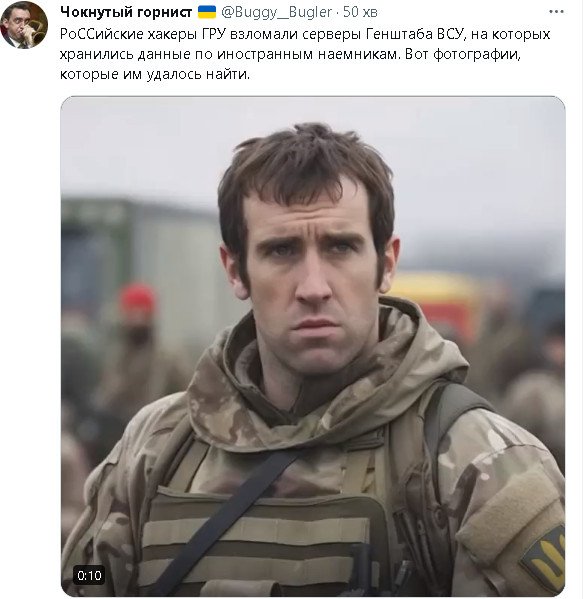The image size is (583, 599).
Task: Open the three-dot more options menu
Action: (556, 12)
